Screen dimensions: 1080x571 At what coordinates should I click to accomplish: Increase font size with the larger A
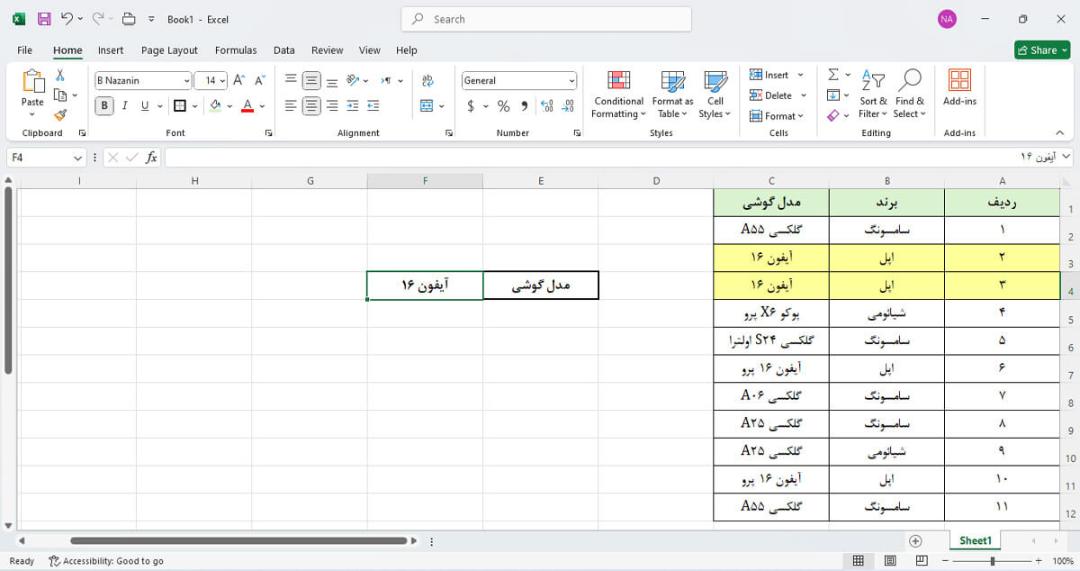pos(239,81)
